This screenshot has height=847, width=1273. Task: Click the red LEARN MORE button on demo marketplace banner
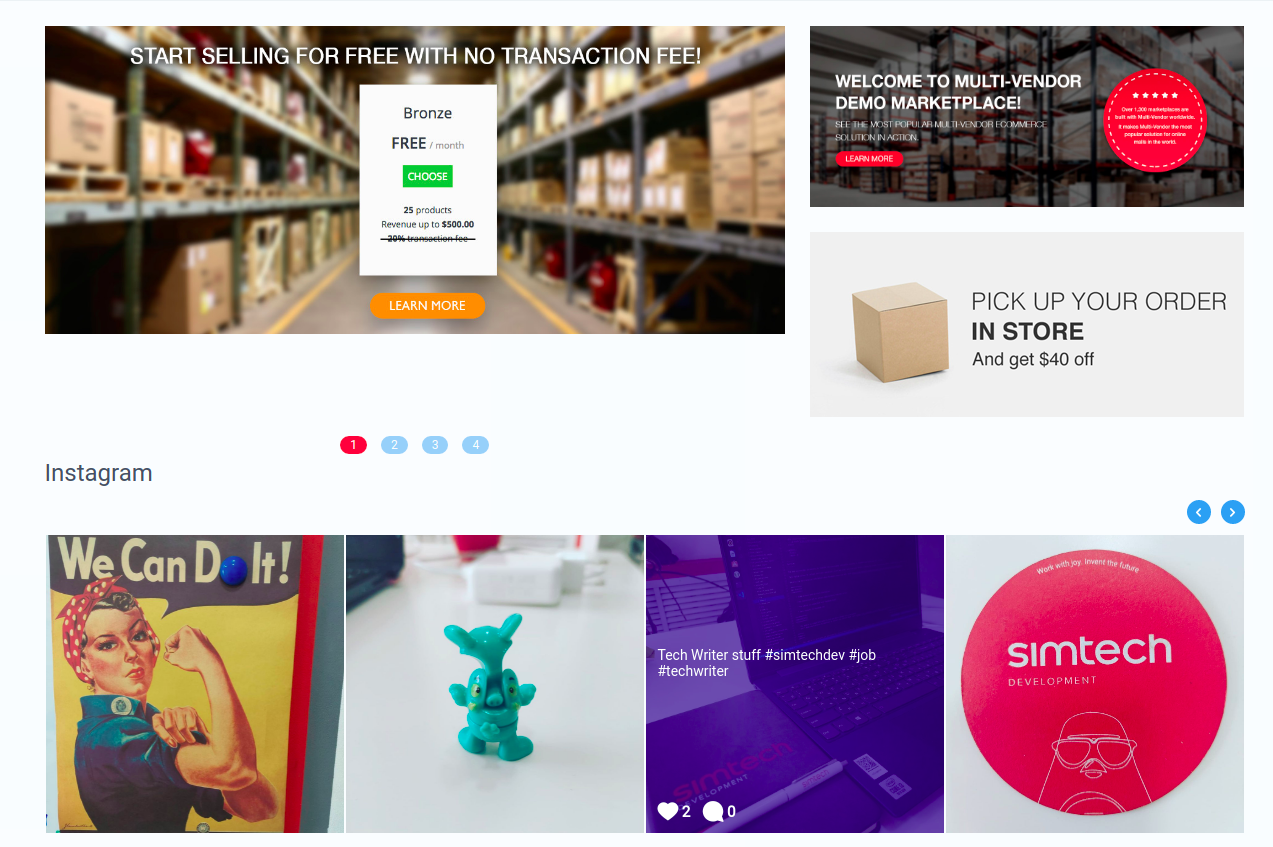(x=869, y=159)
